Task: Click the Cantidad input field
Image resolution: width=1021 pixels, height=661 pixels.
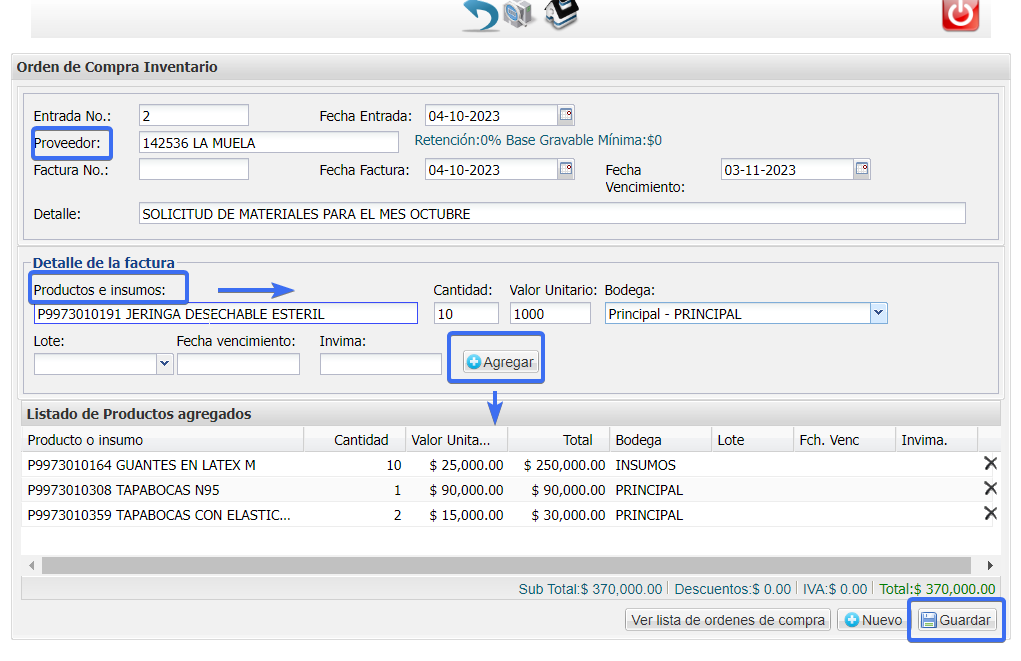Action: coord(466,313)
